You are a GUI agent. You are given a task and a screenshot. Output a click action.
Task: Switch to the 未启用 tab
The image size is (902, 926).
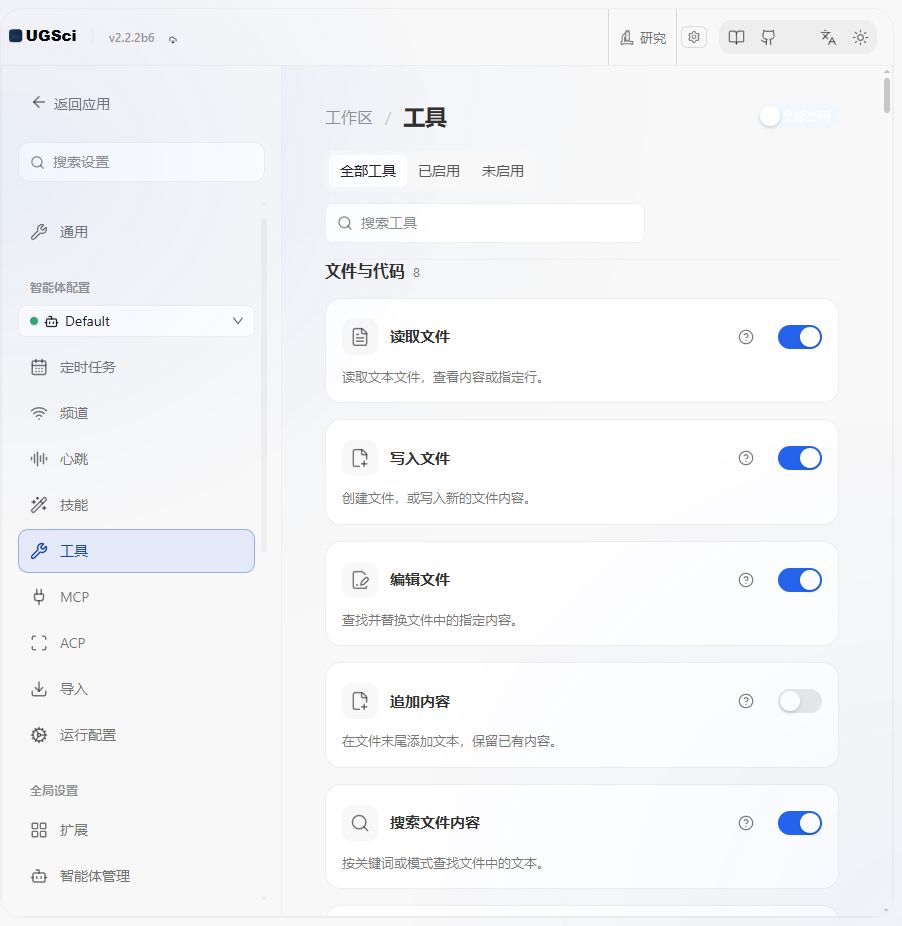(503, 171)
